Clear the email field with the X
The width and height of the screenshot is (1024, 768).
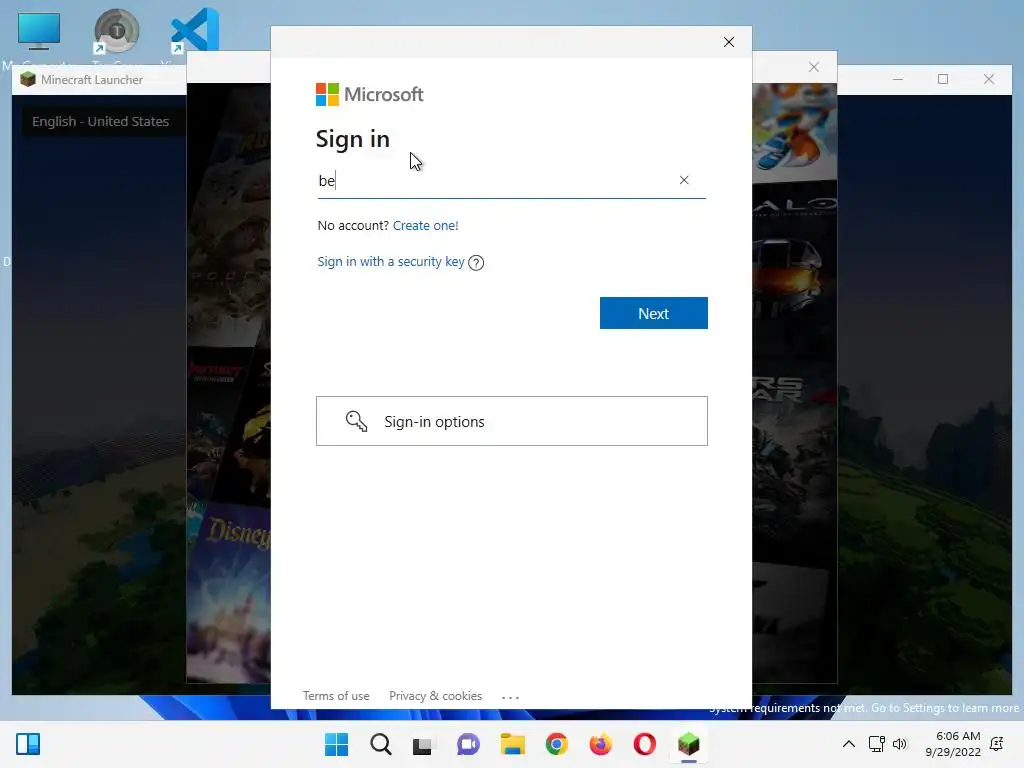coord(684,180)
